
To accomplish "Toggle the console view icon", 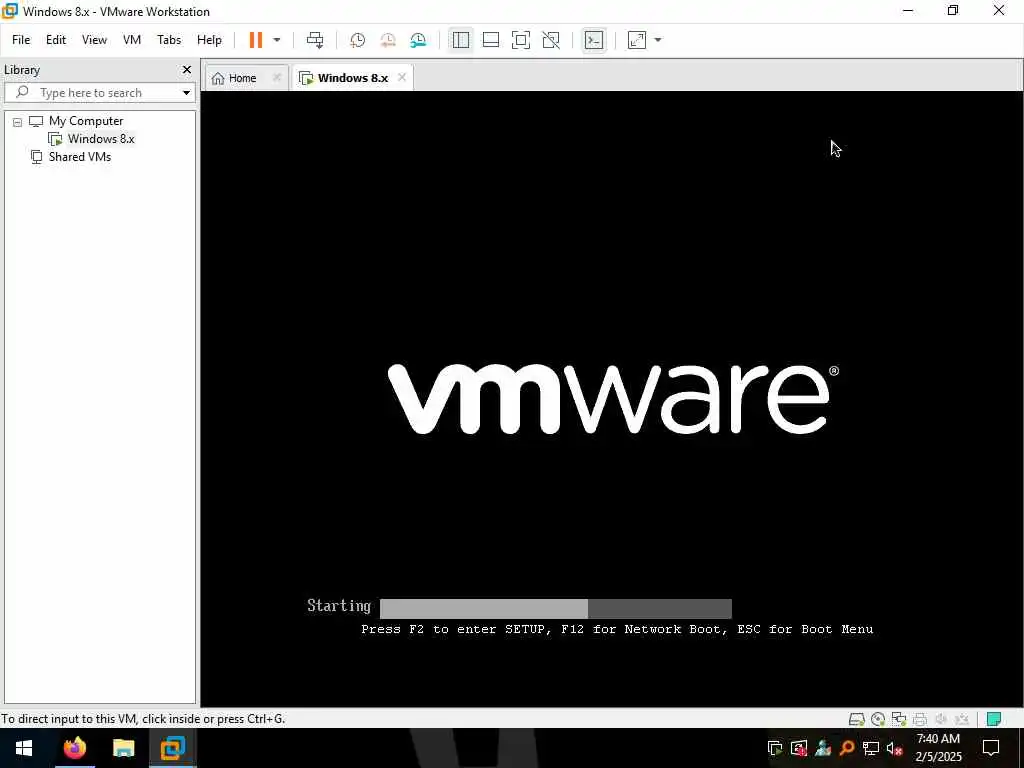I will (594, 40).
